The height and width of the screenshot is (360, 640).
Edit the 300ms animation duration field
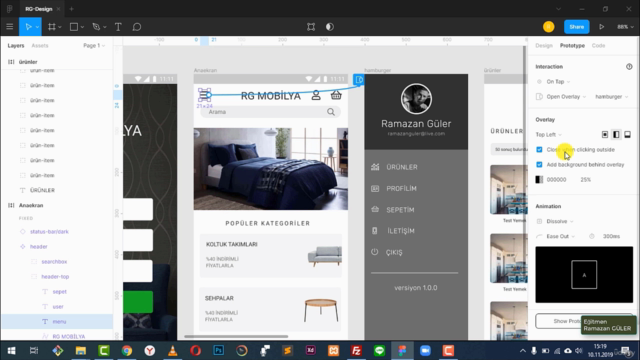[x=611, y=236]
